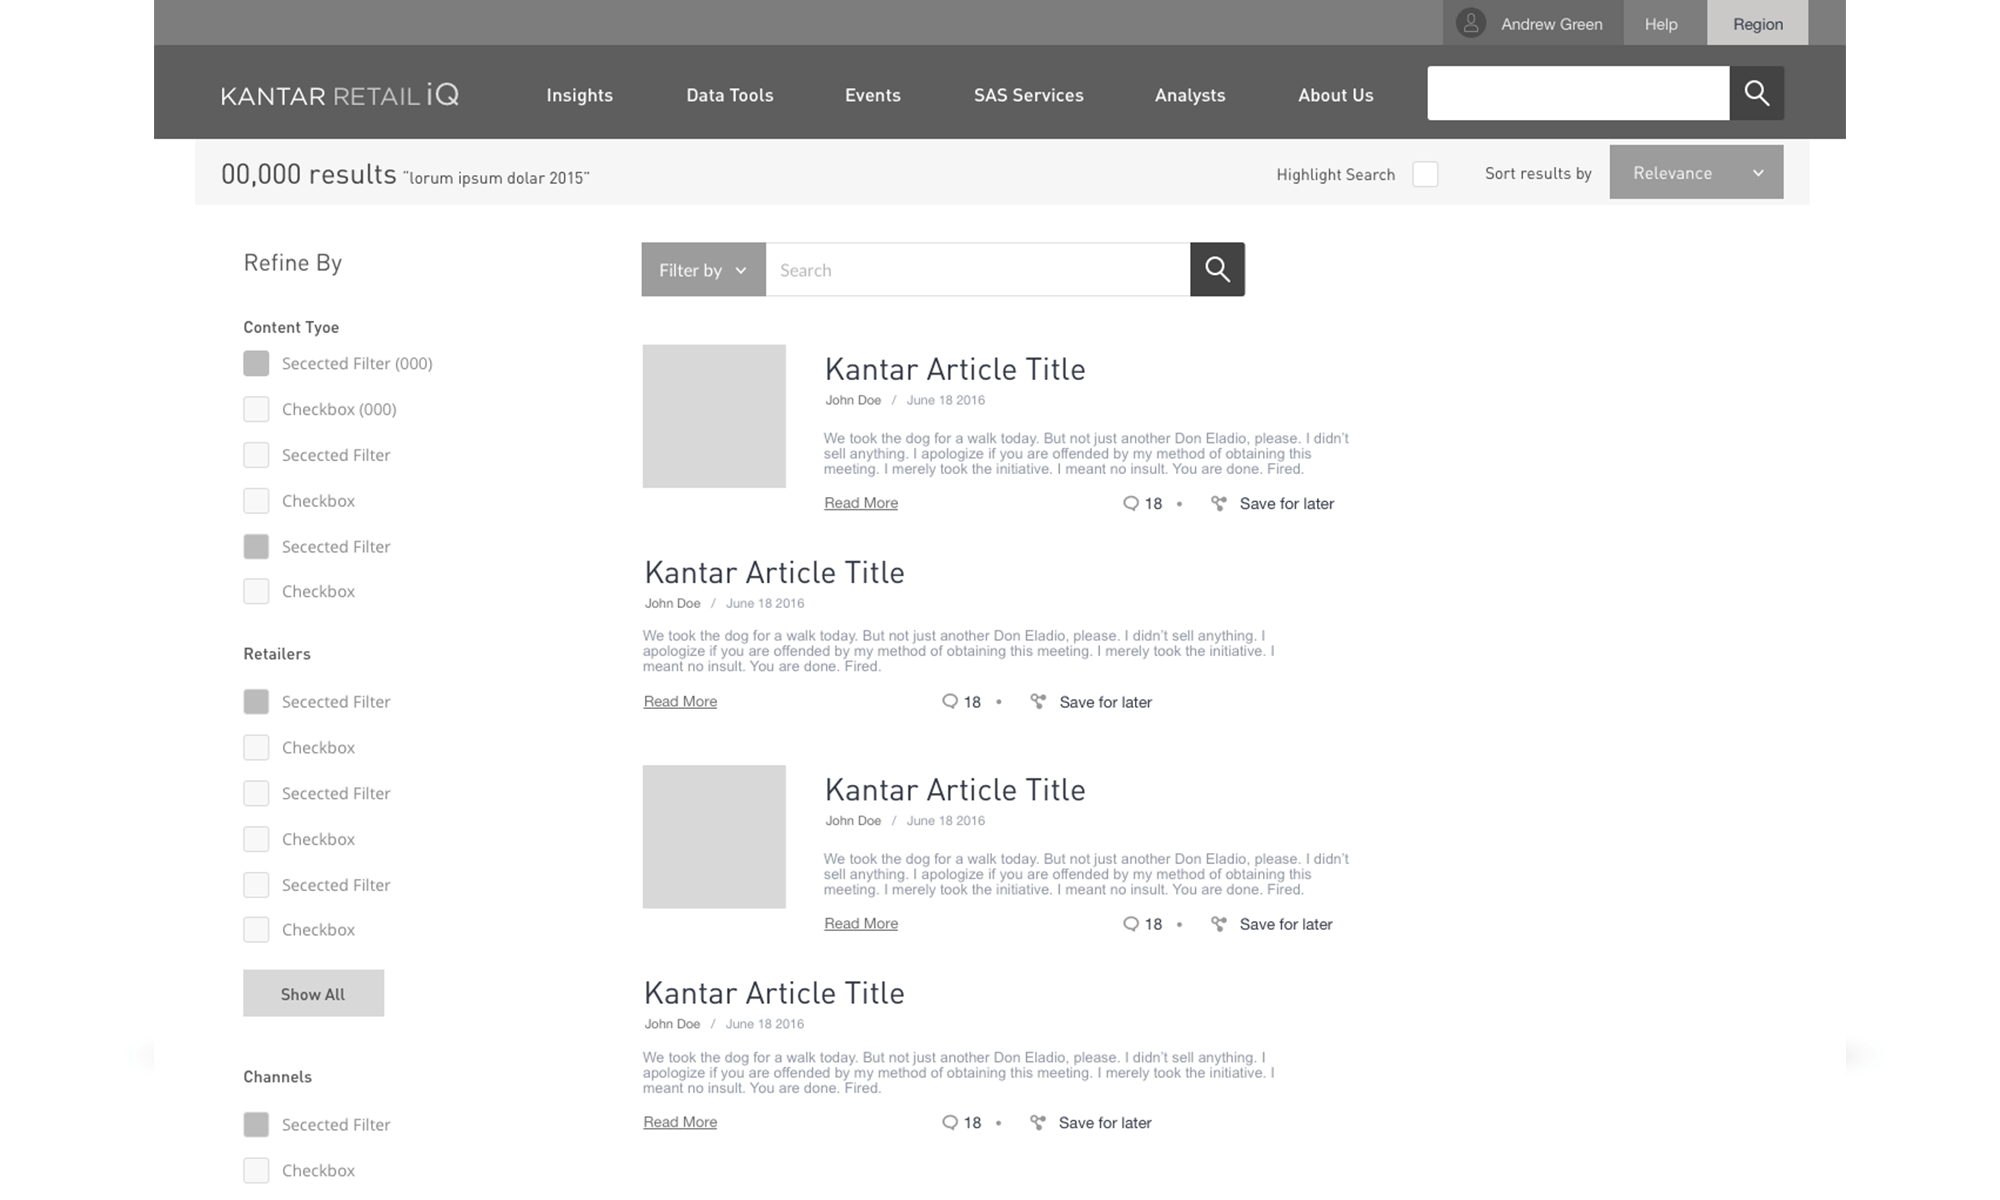Click Save for later on third article
The image size is (2000, 1200).
[1286, 925]
